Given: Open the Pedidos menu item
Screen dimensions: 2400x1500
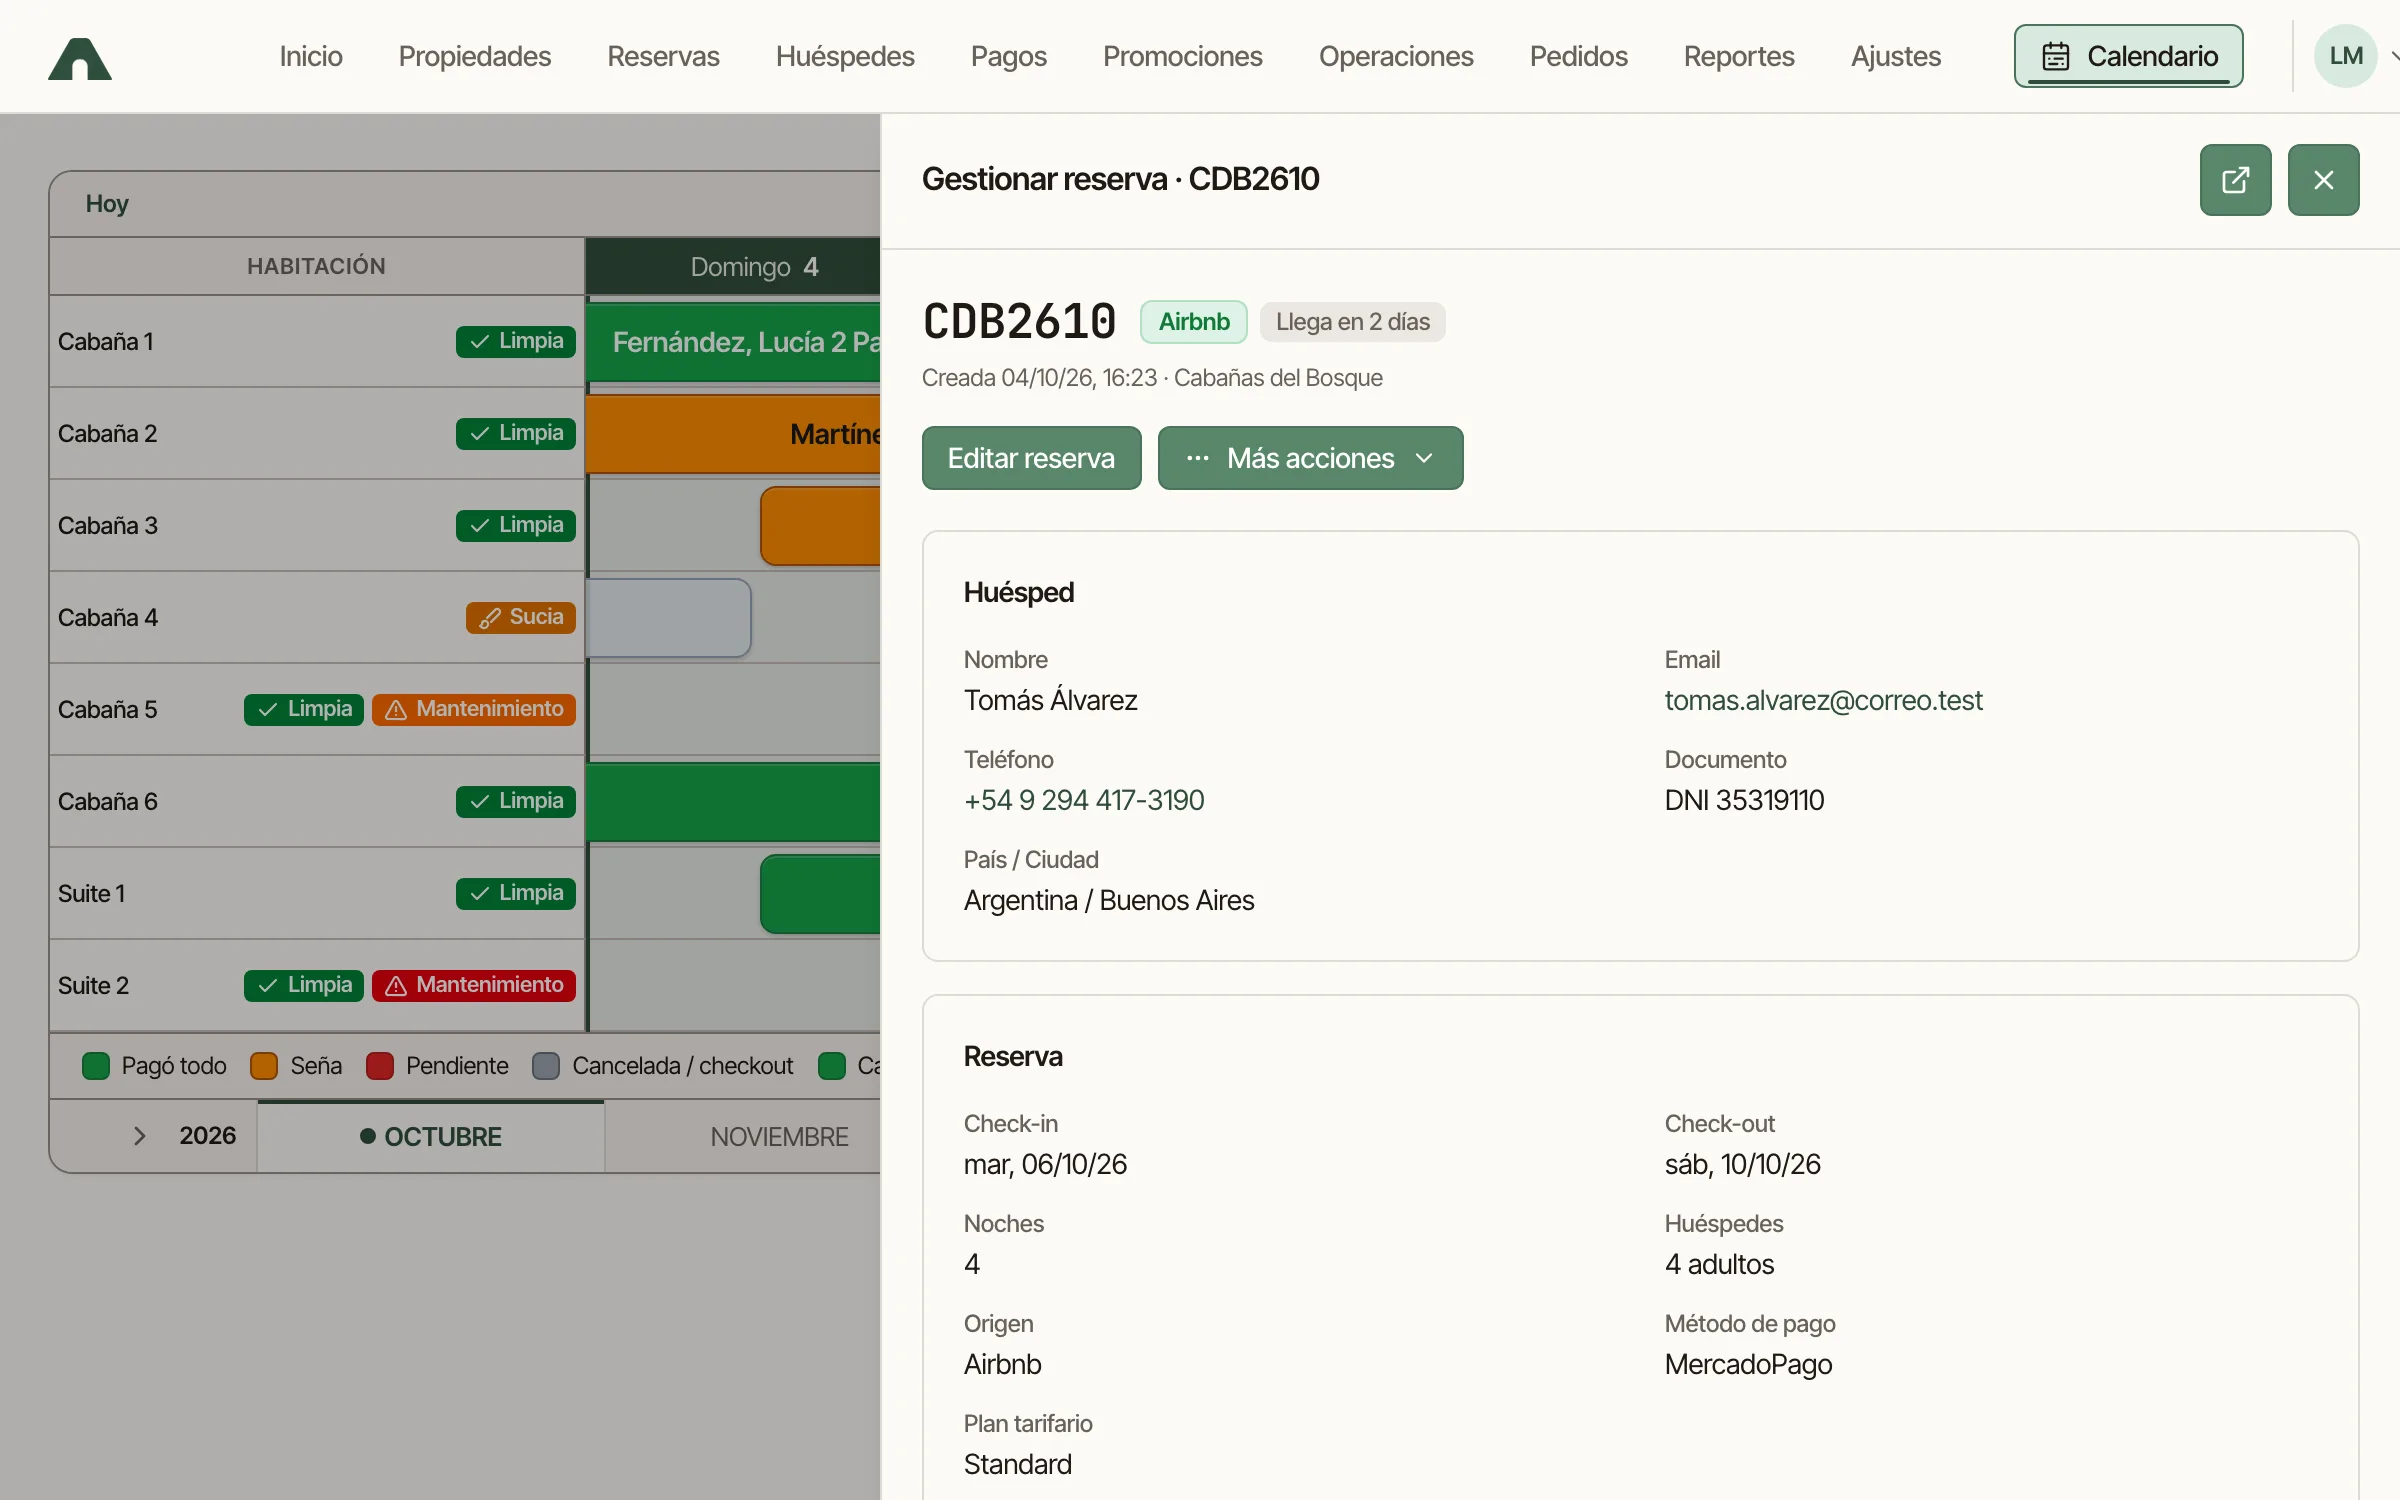Looking at the screenshot, I should coord(1579,56).
